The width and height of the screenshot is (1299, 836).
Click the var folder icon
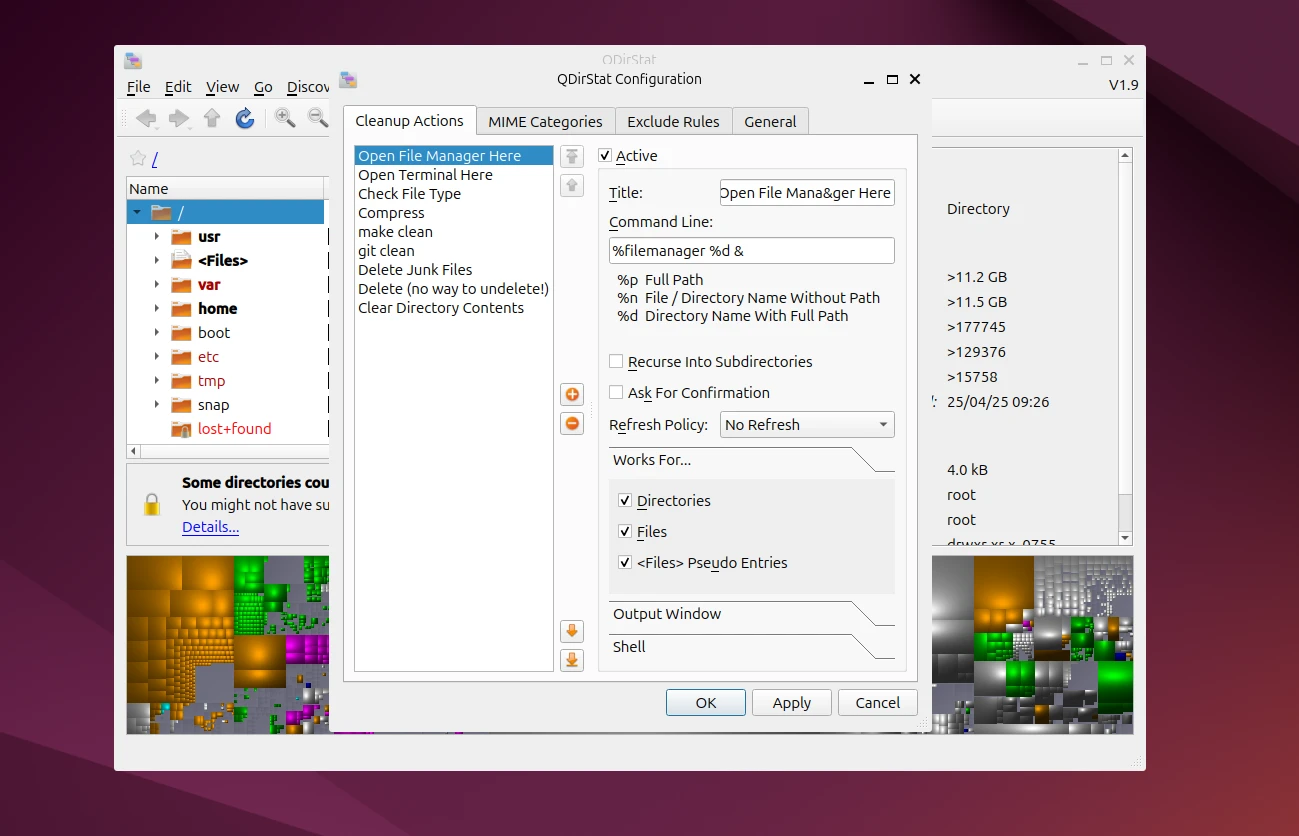181,285
